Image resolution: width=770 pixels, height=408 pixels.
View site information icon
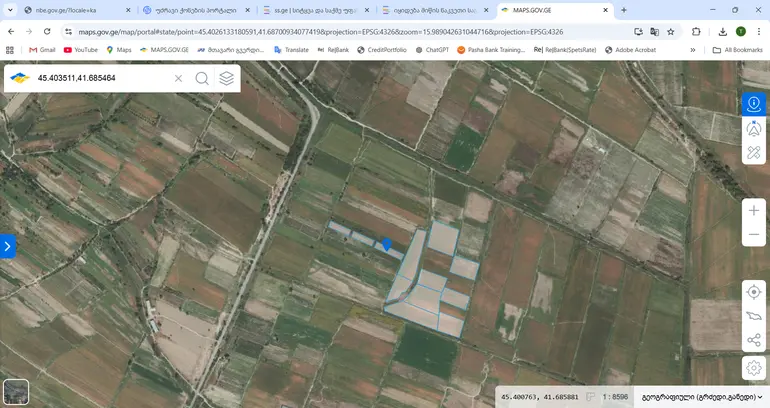click(x=68, y=32)
